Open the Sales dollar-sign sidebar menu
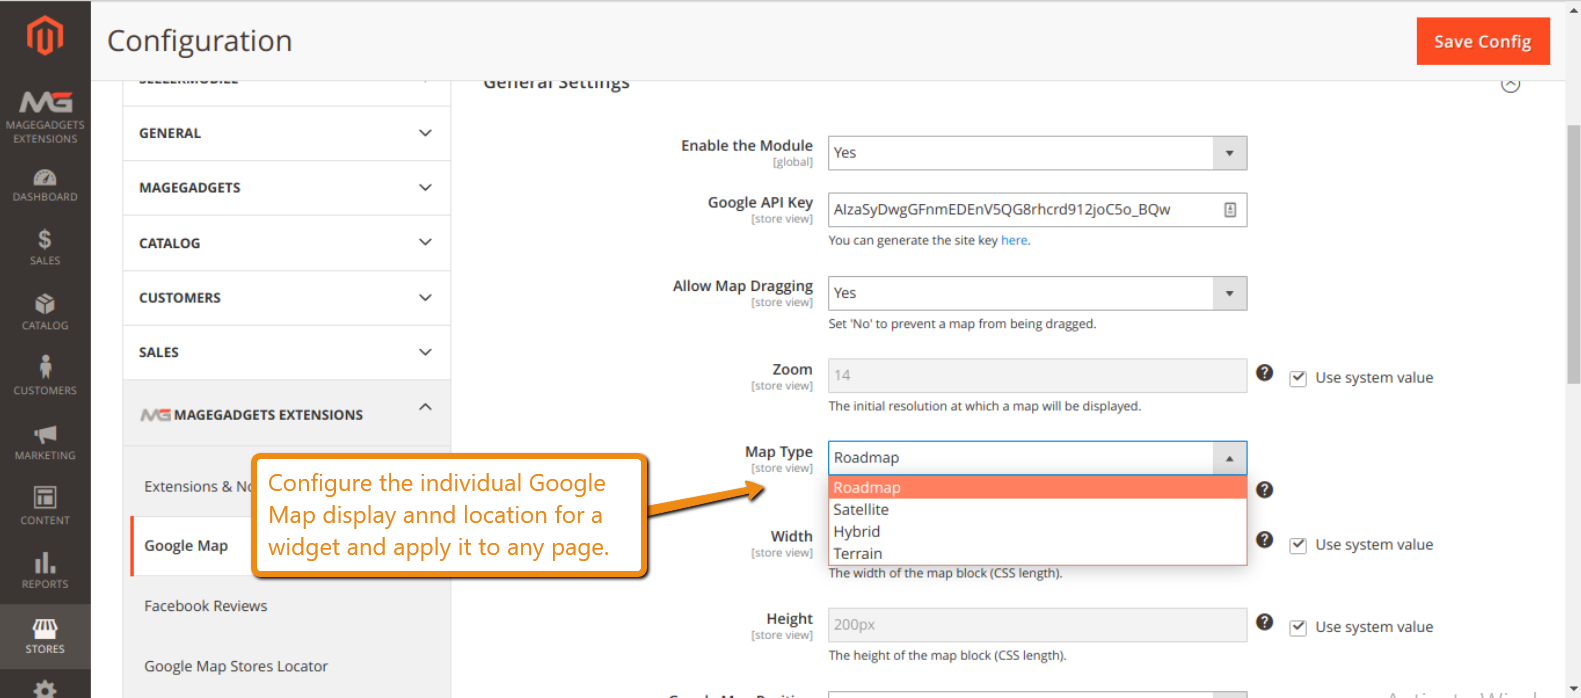The width and height of the screenshot is (1581, 698). pyautogui.click(x=45, y=247)
